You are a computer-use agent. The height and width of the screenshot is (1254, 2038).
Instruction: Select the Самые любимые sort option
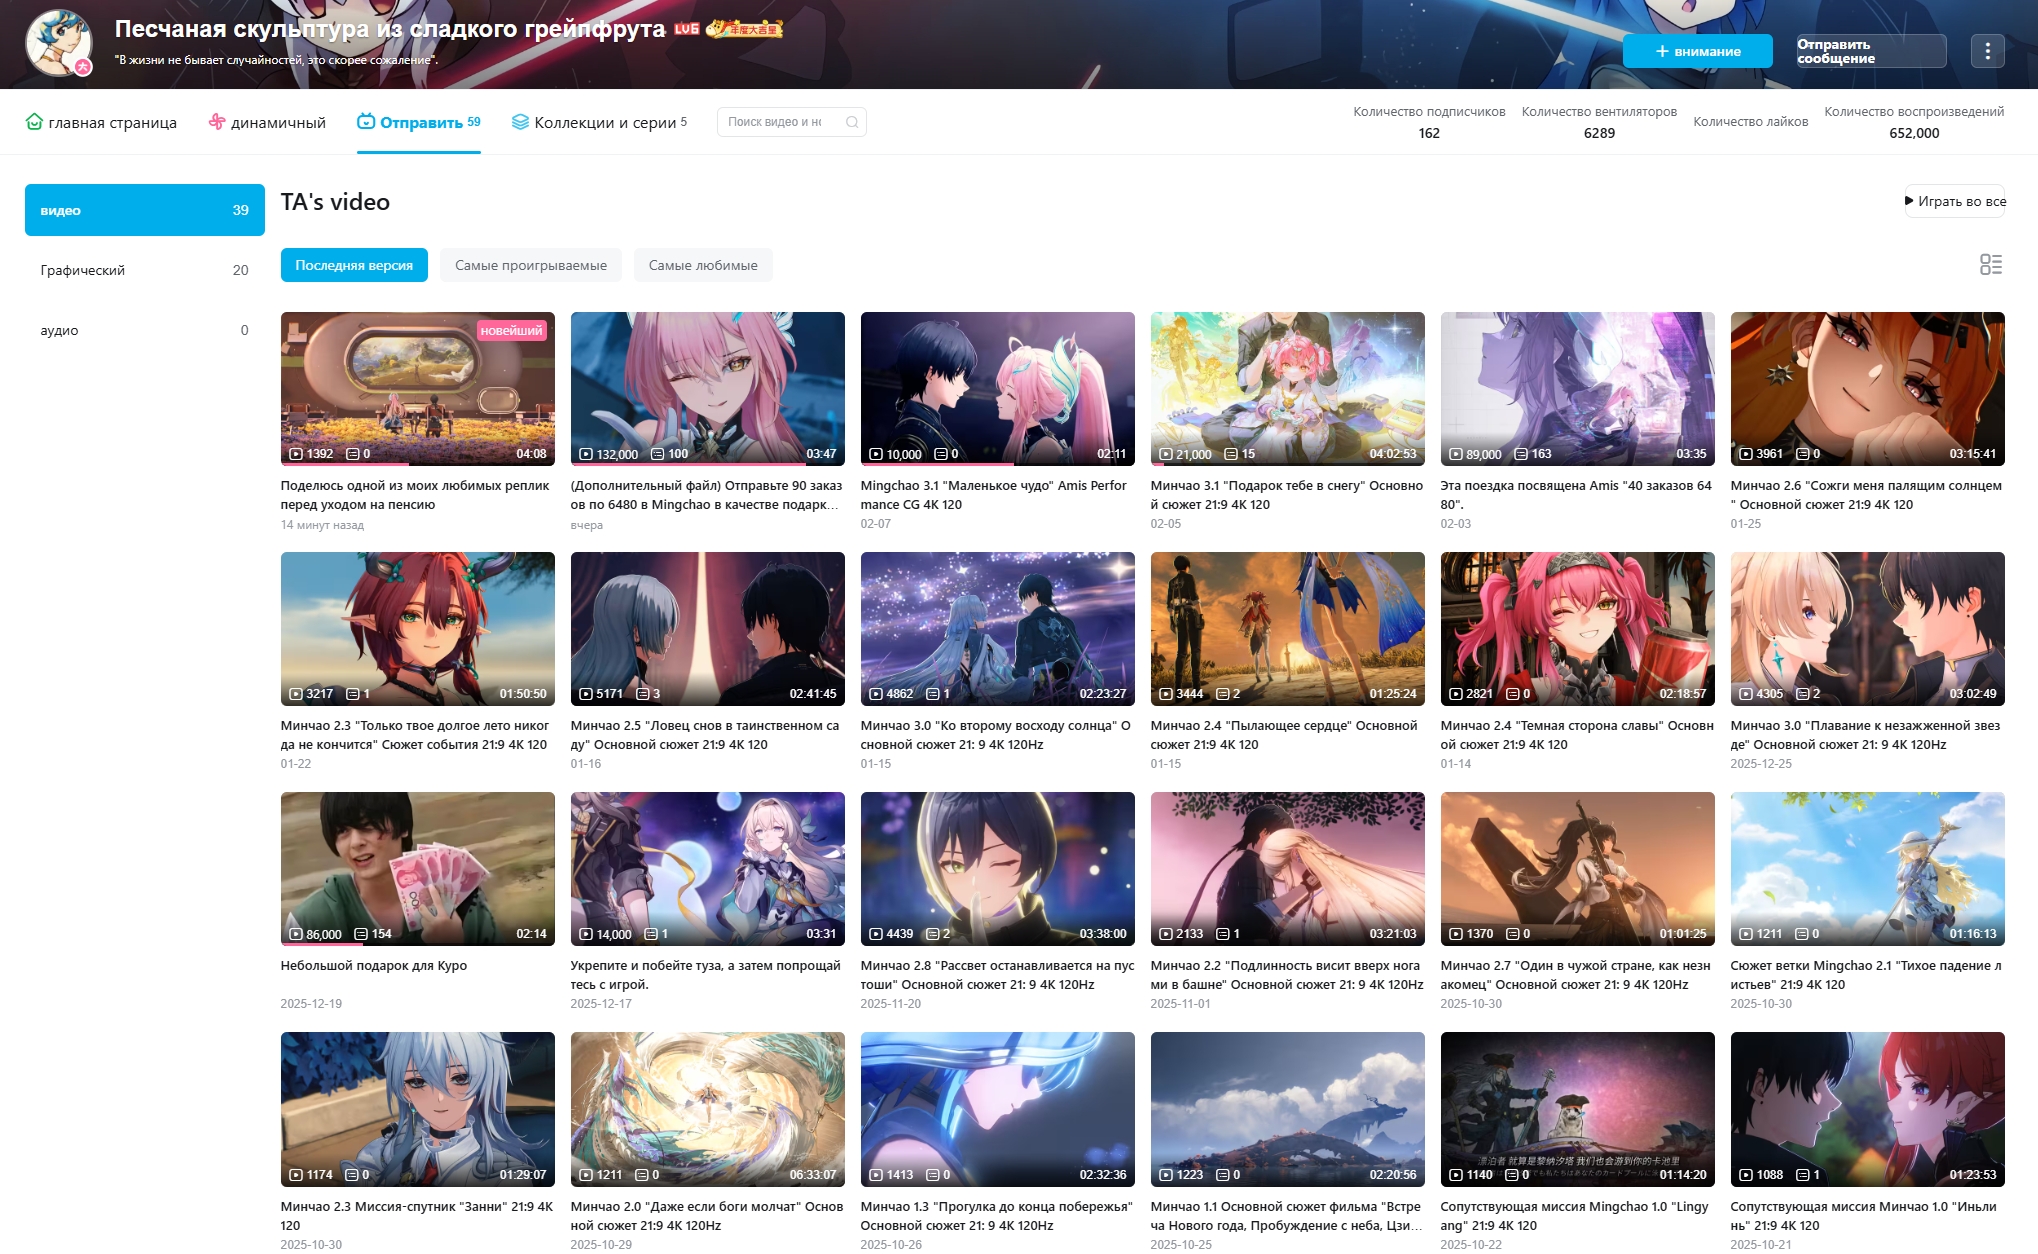click(x=702, y=265)
